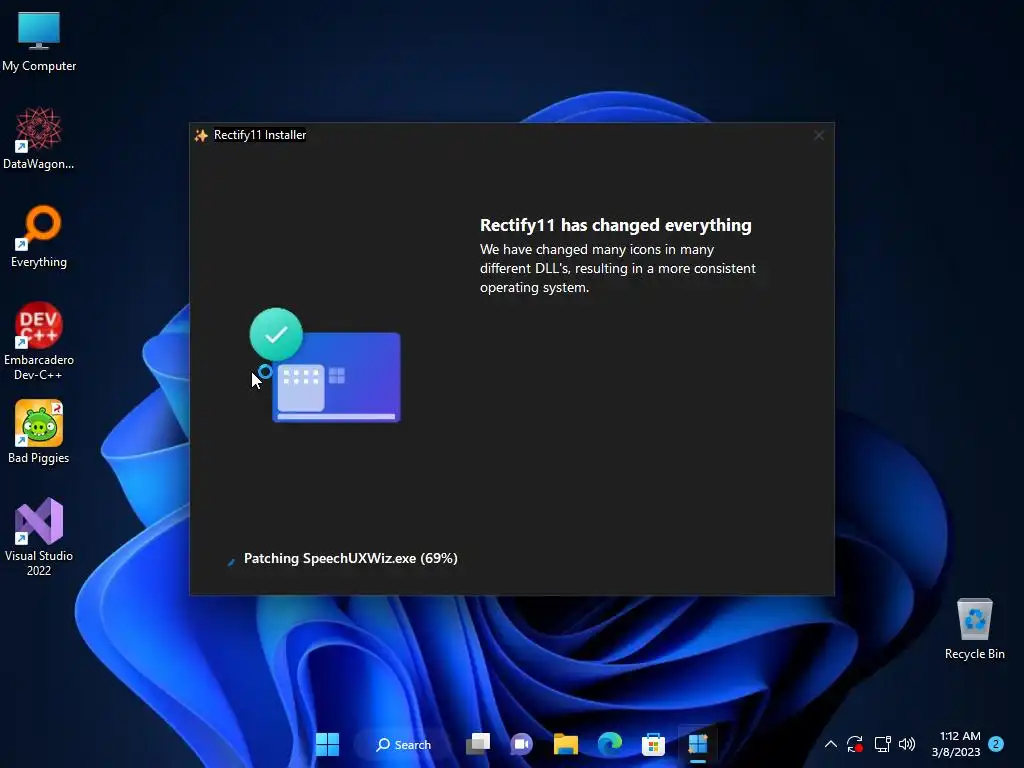
Task: Close the Rectify11 Installer window
Action: tap(819, 135)
